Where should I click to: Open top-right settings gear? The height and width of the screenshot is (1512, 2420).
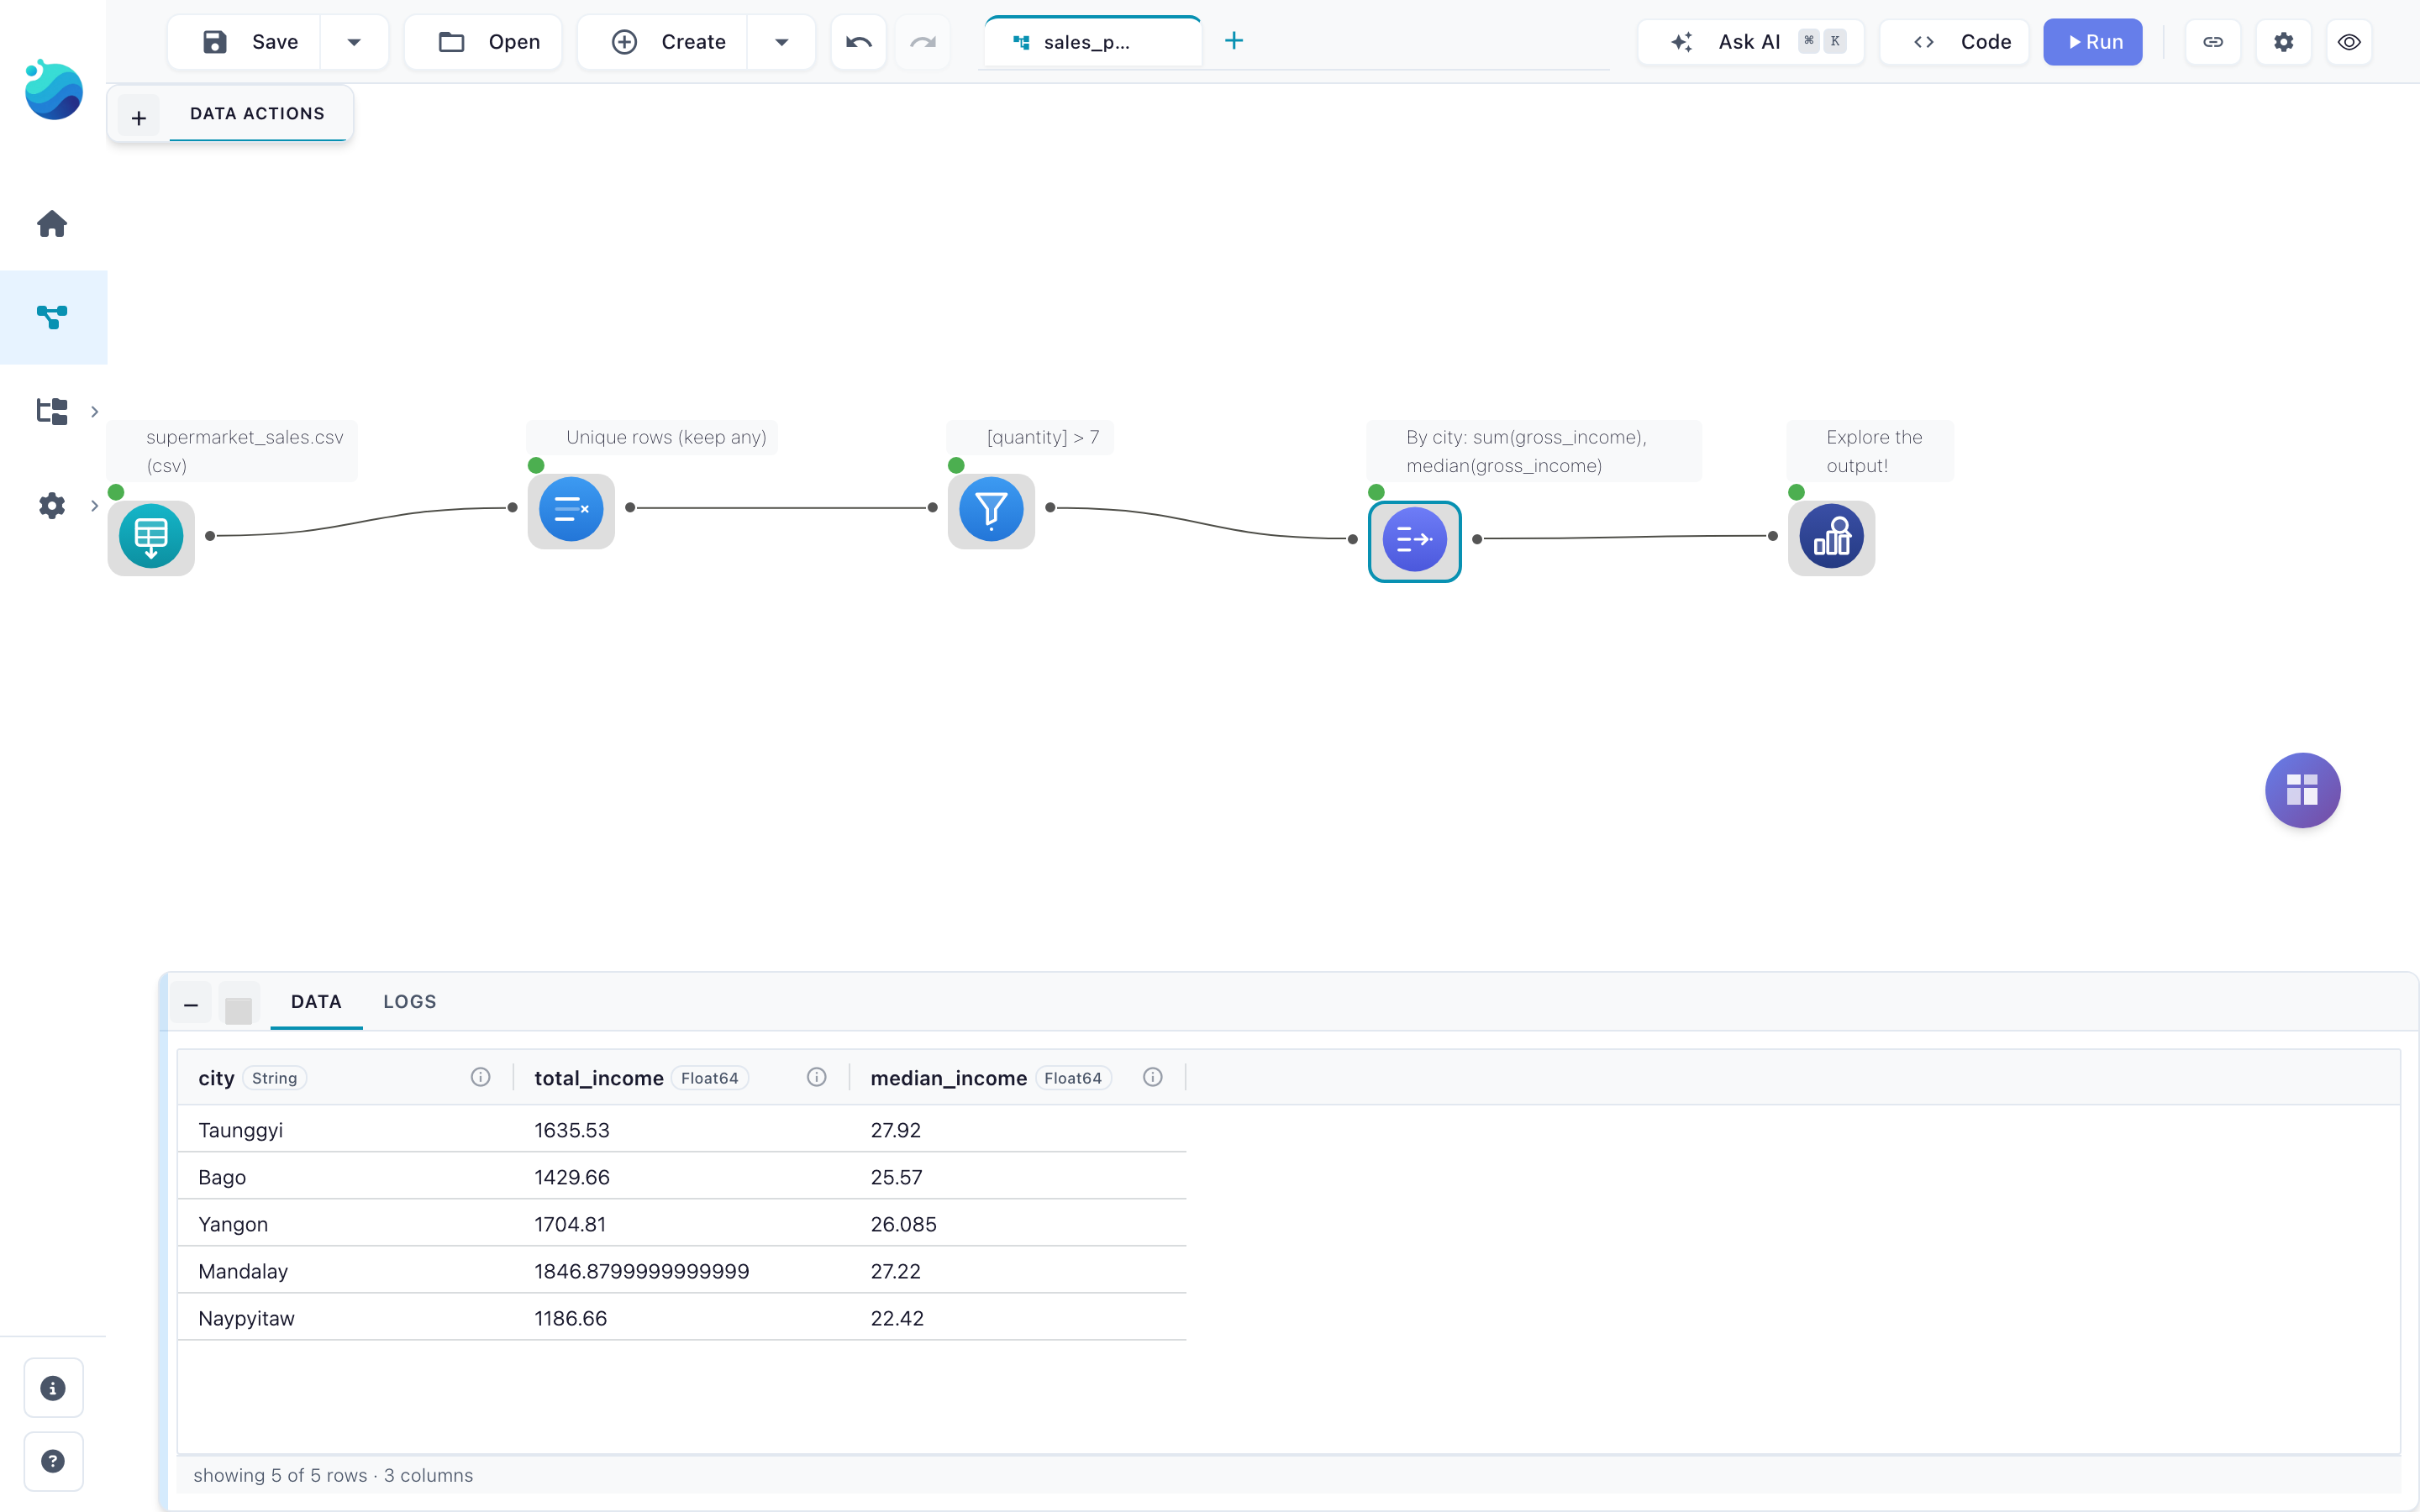pyautogui.click(x=2283, y=42)
